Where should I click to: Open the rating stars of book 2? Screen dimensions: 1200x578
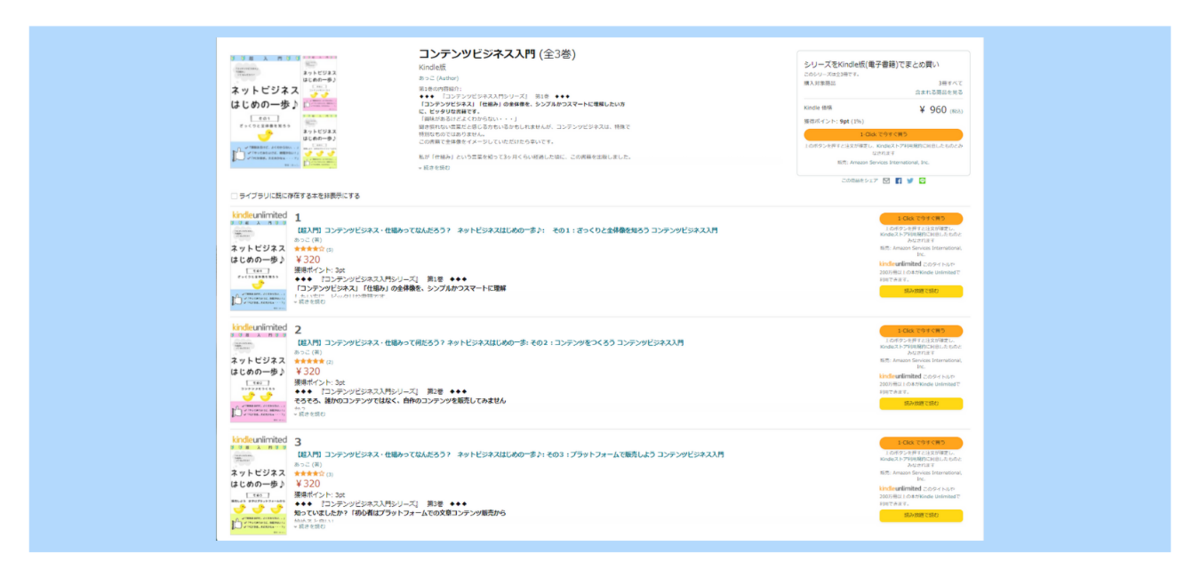309,361
